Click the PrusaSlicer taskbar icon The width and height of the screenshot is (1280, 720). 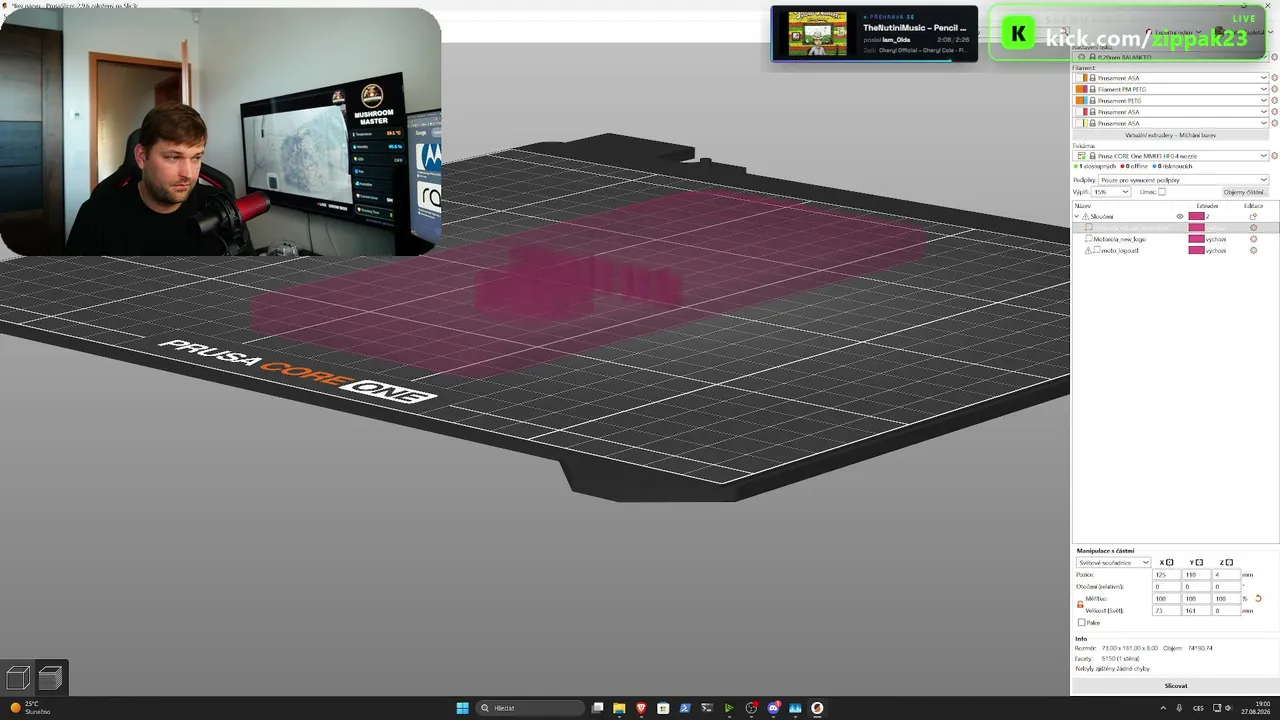point(817,708)
